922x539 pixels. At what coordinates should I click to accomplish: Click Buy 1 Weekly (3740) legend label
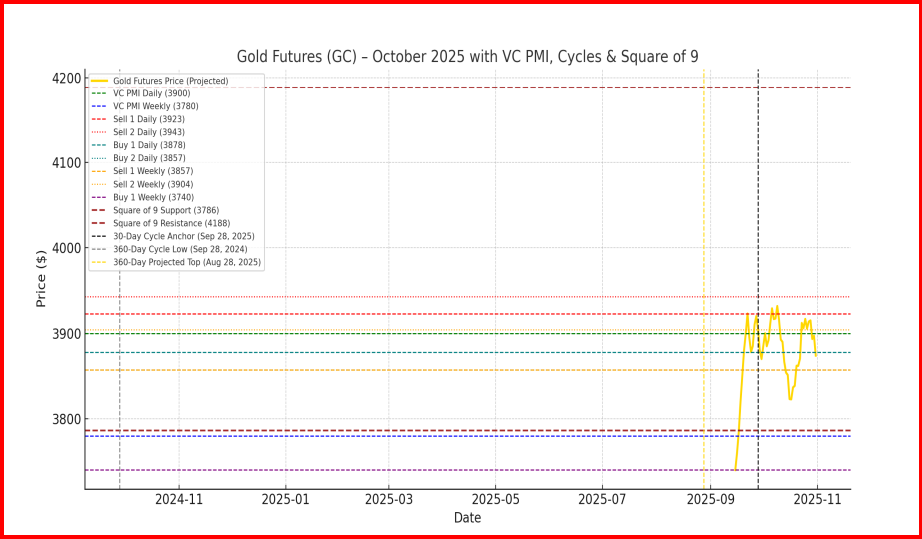coord(153,198)
